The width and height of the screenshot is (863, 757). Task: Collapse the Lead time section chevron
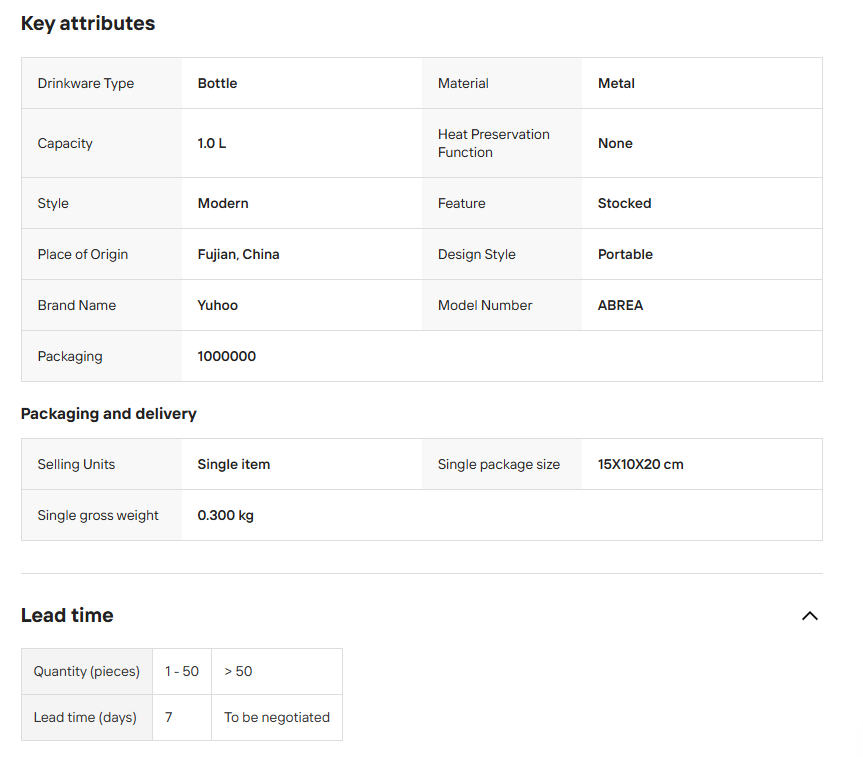coord(809,616)
